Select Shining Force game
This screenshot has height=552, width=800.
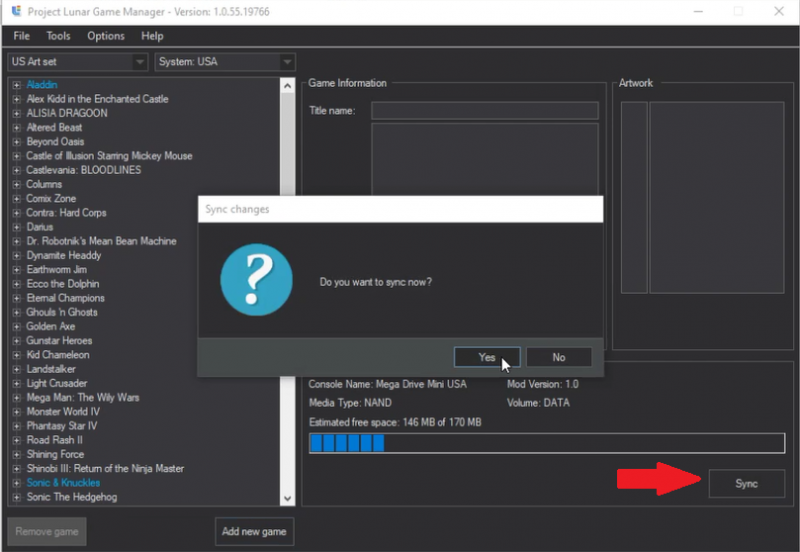click(x=55, y=455)
